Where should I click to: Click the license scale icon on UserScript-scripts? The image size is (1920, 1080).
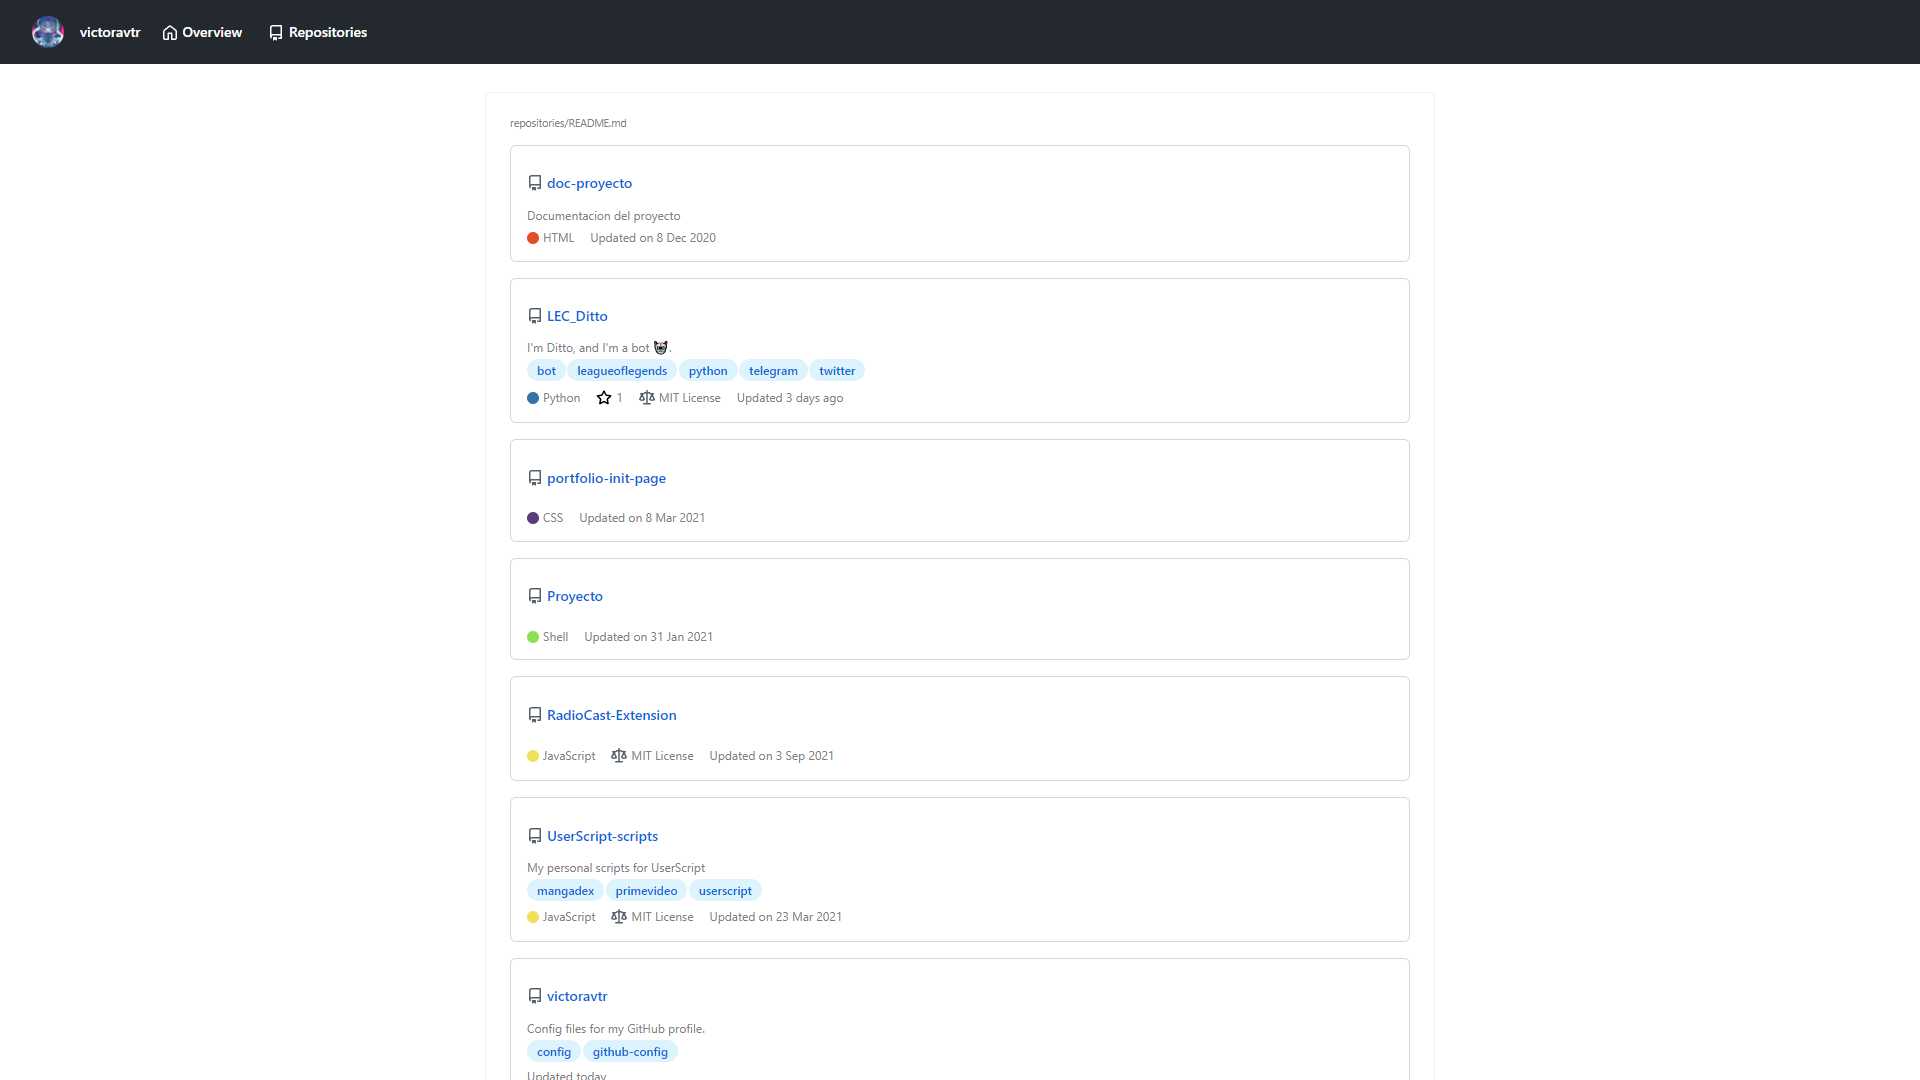[619, 917]
